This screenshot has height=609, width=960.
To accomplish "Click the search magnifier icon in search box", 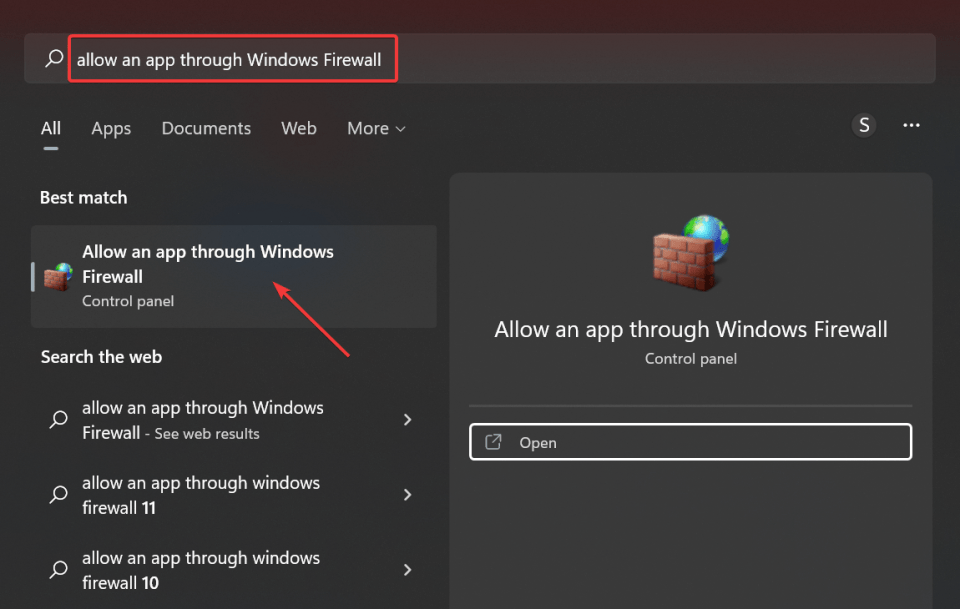I will point(54,59).
